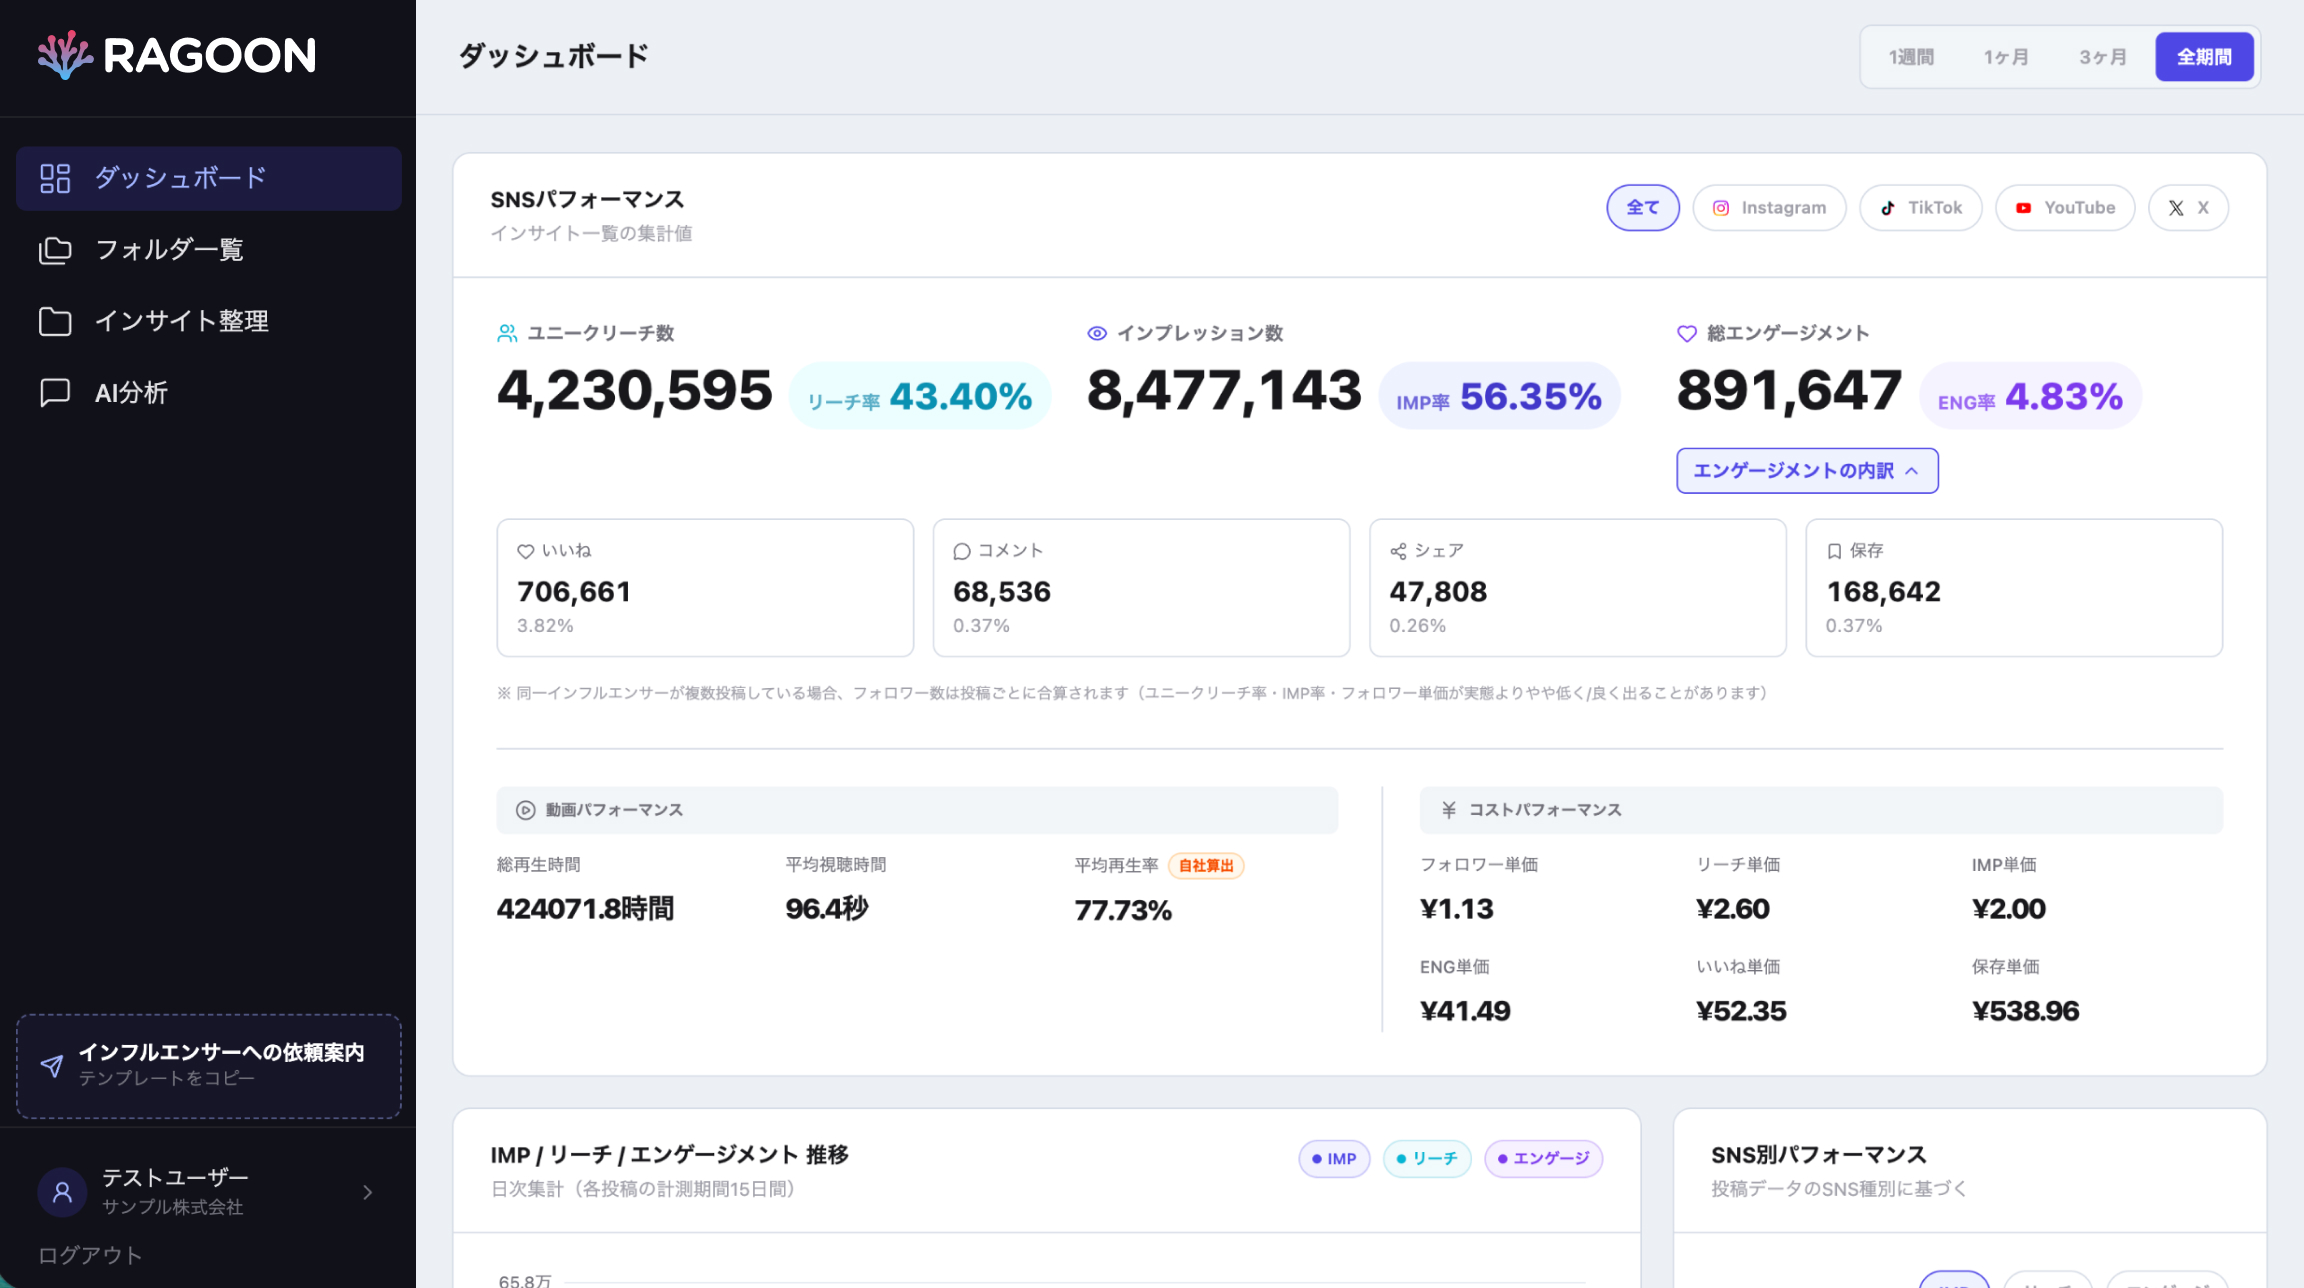Click the いいね heart icon in card
Viewport: 2304px width, 1288px height.
[x=525, y=551]
